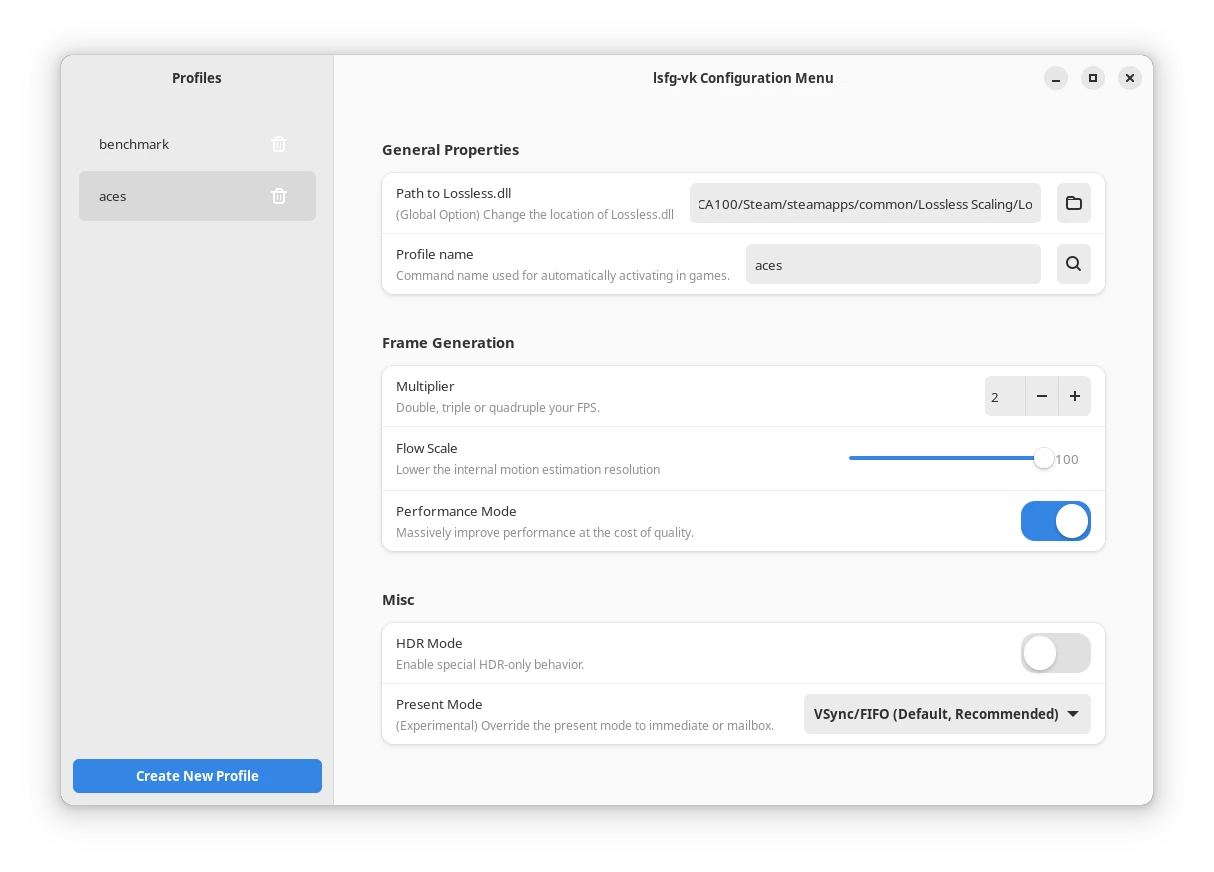Disable the Performance Mode switch
The width and height of the screenshot is (1214, 872).
pos(1055,521)
